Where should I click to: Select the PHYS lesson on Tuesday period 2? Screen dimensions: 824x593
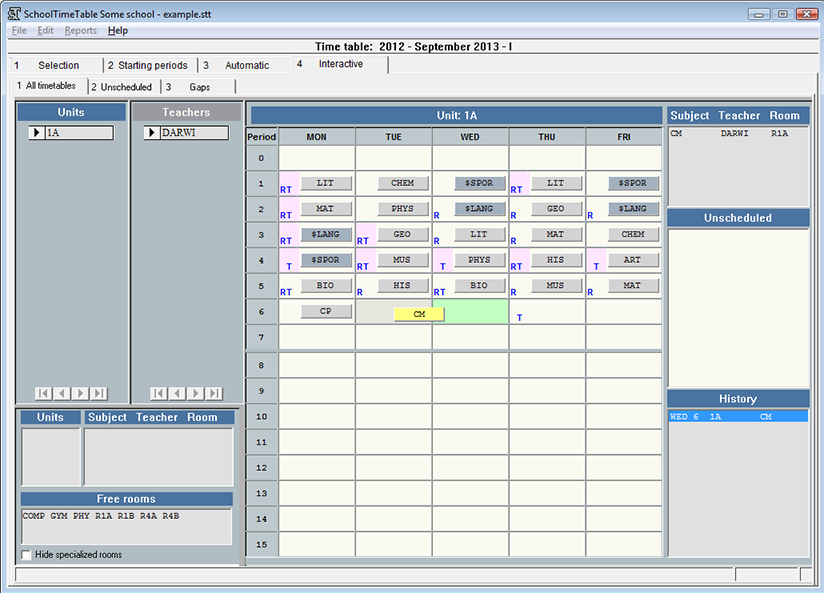coord(403,209)
